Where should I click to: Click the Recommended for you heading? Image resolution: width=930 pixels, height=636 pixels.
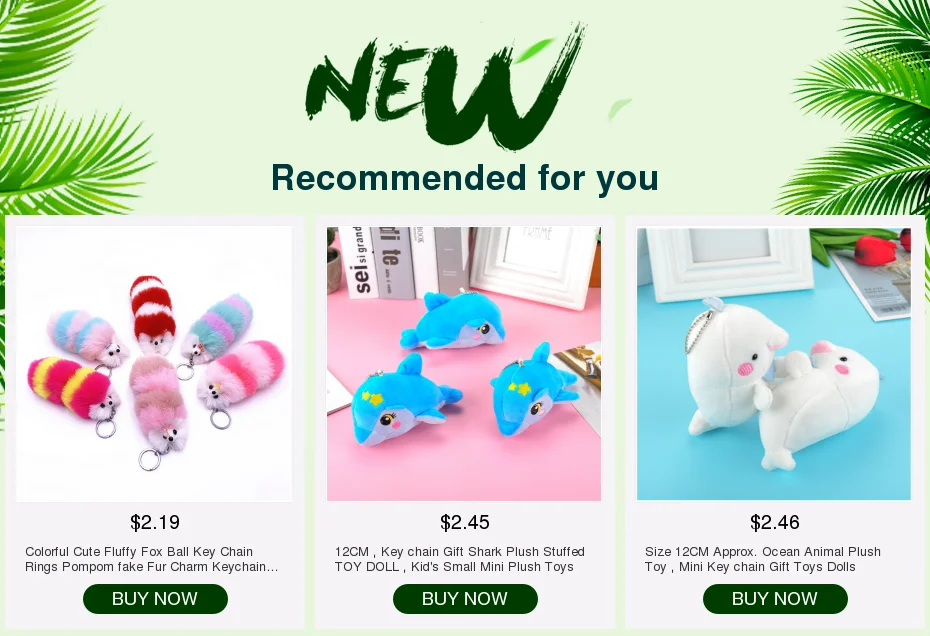pyautogui.click(x=465, y=177)
